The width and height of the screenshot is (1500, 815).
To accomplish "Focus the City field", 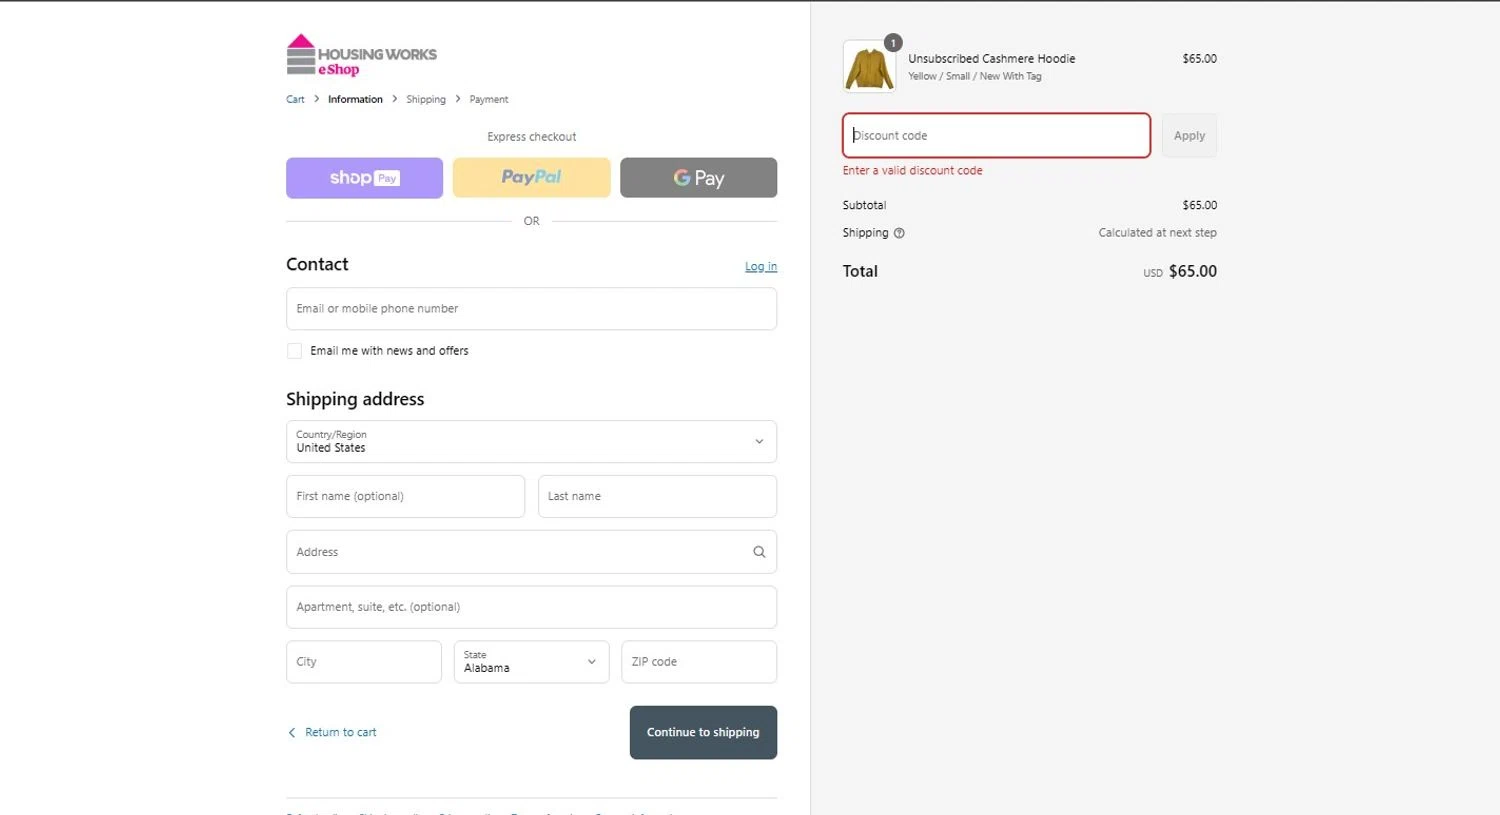I will click(x=363, y=662).
